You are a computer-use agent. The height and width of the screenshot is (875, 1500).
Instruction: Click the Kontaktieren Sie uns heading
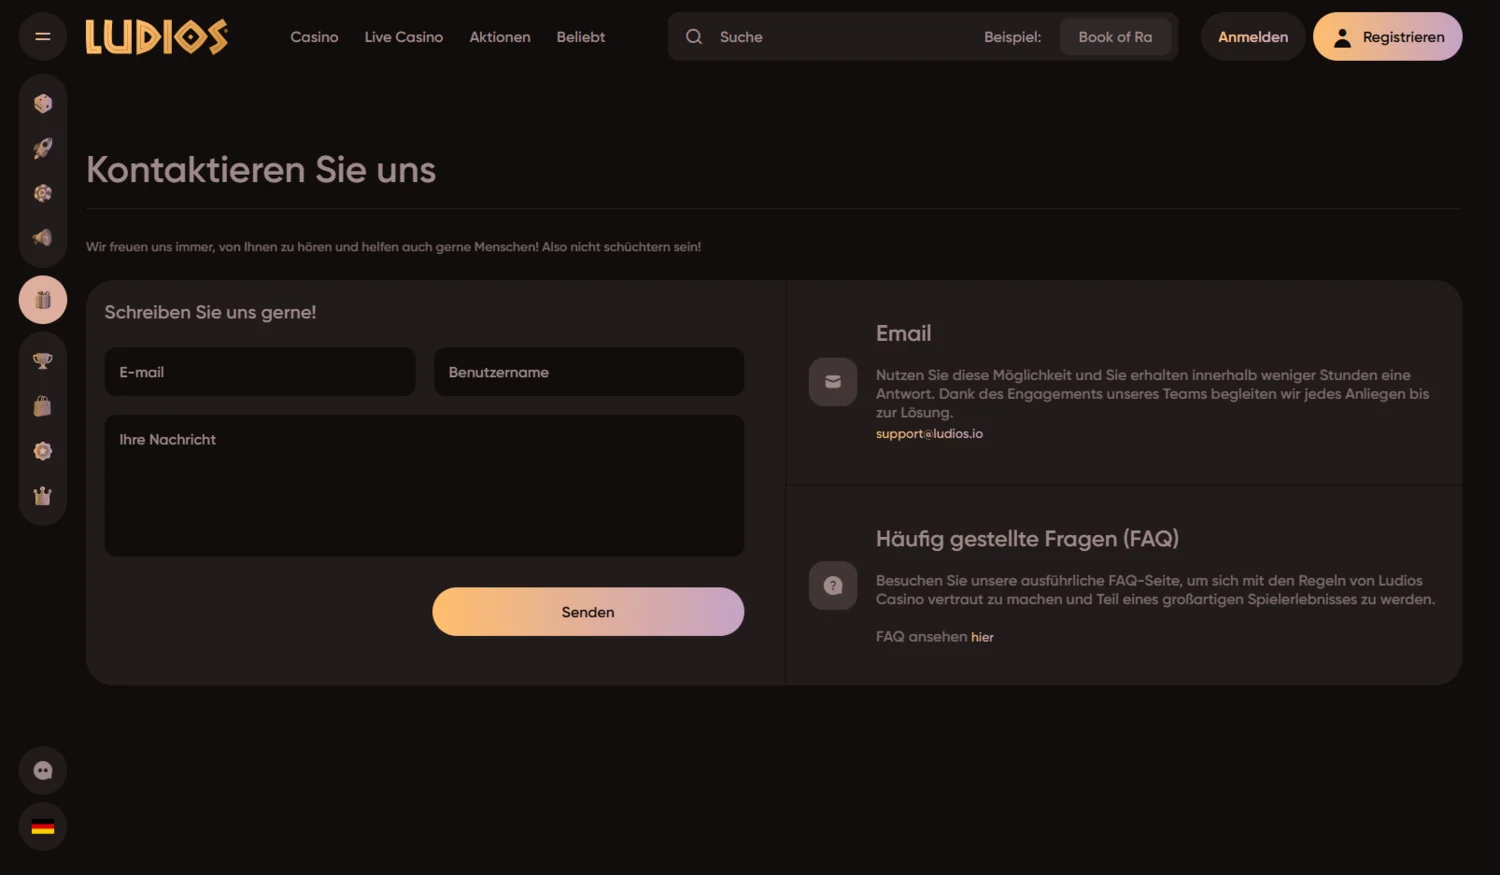261,170
